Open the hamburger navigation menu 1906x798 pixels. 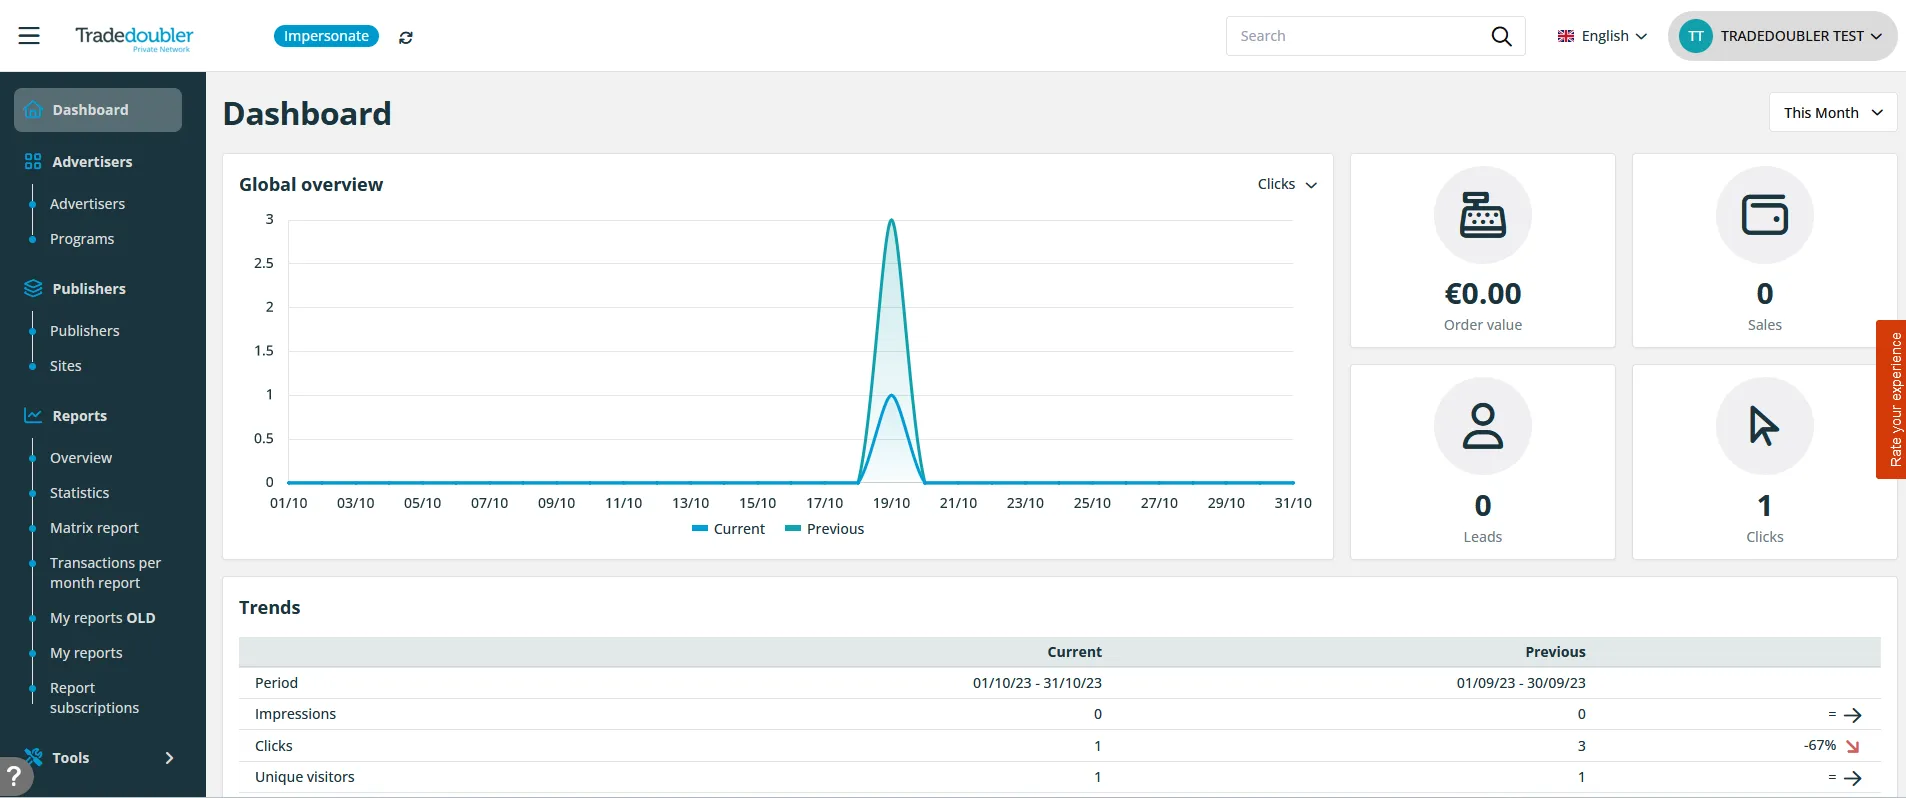pos(29,36)
